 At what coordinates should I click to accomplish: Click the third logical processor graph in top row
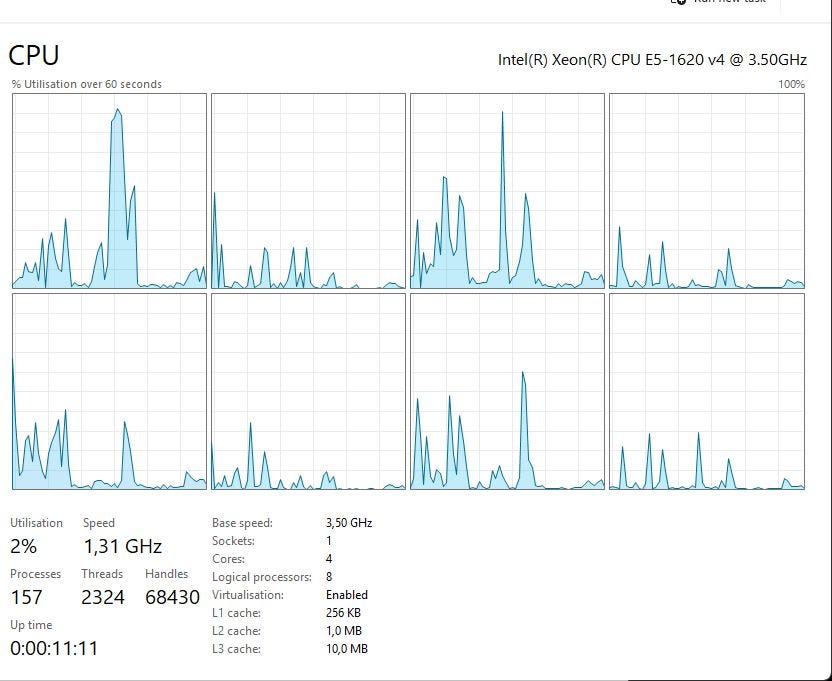[x=507, y=191]
